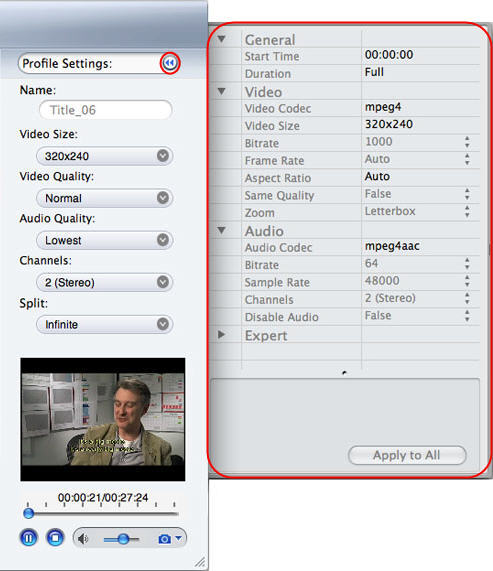Image resolution: width=493 pixels, height=571 pixels.
Task: Click the Duration value Full
Action: (374, 72)
